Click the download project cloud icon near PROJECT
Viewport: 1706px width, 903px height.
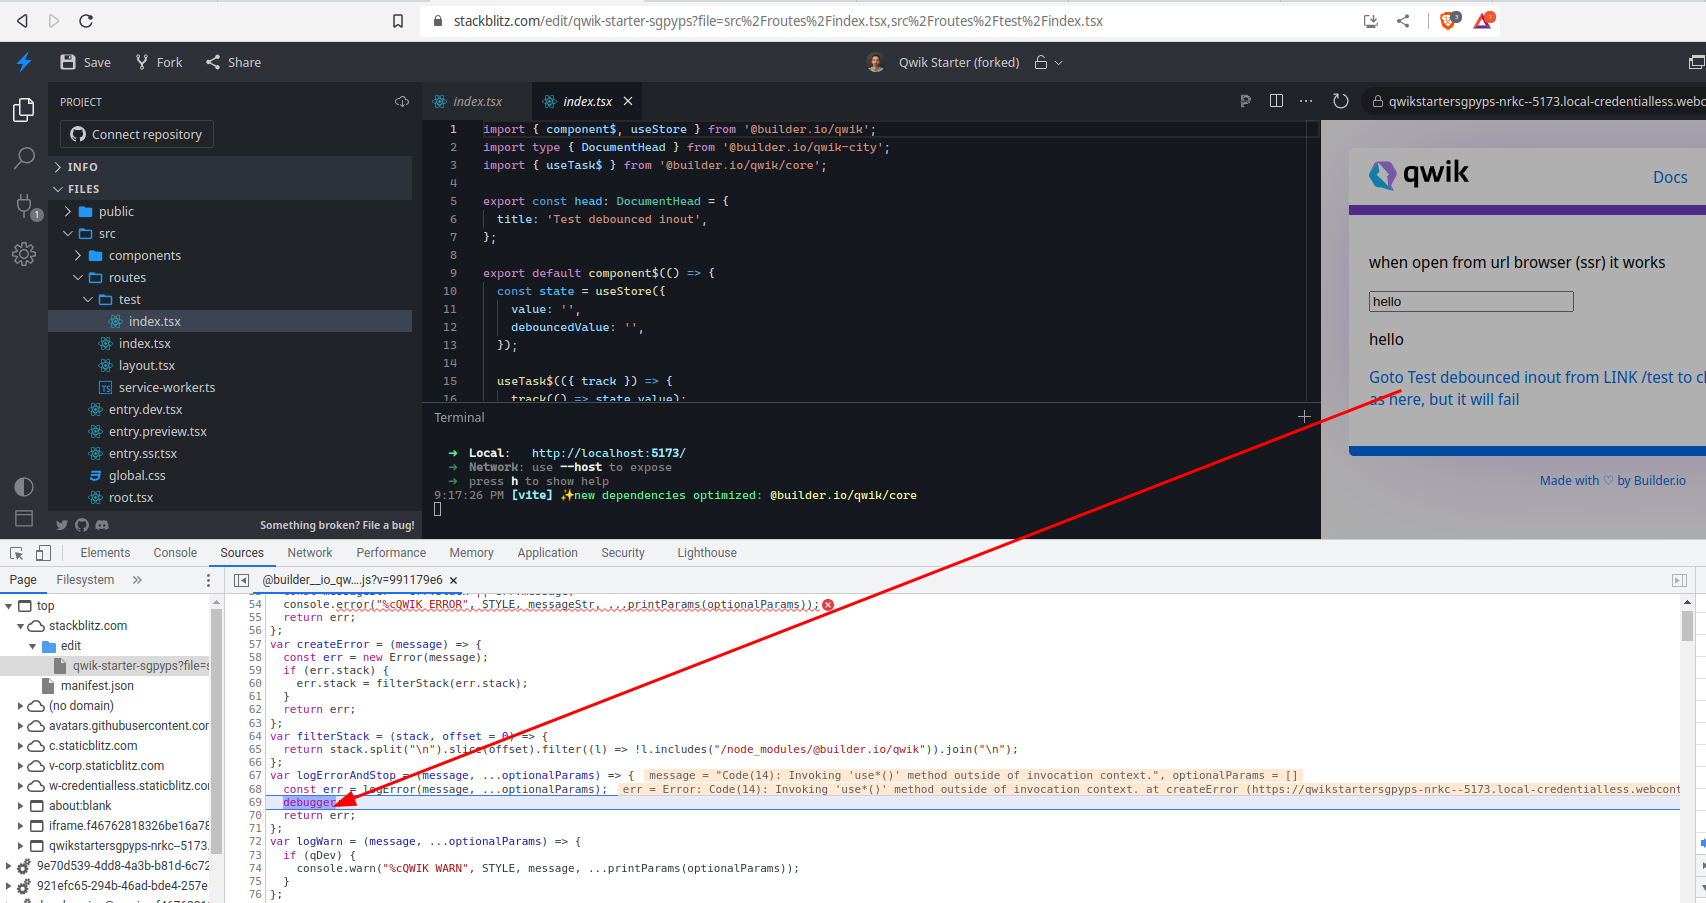click(x=402, y=101)
